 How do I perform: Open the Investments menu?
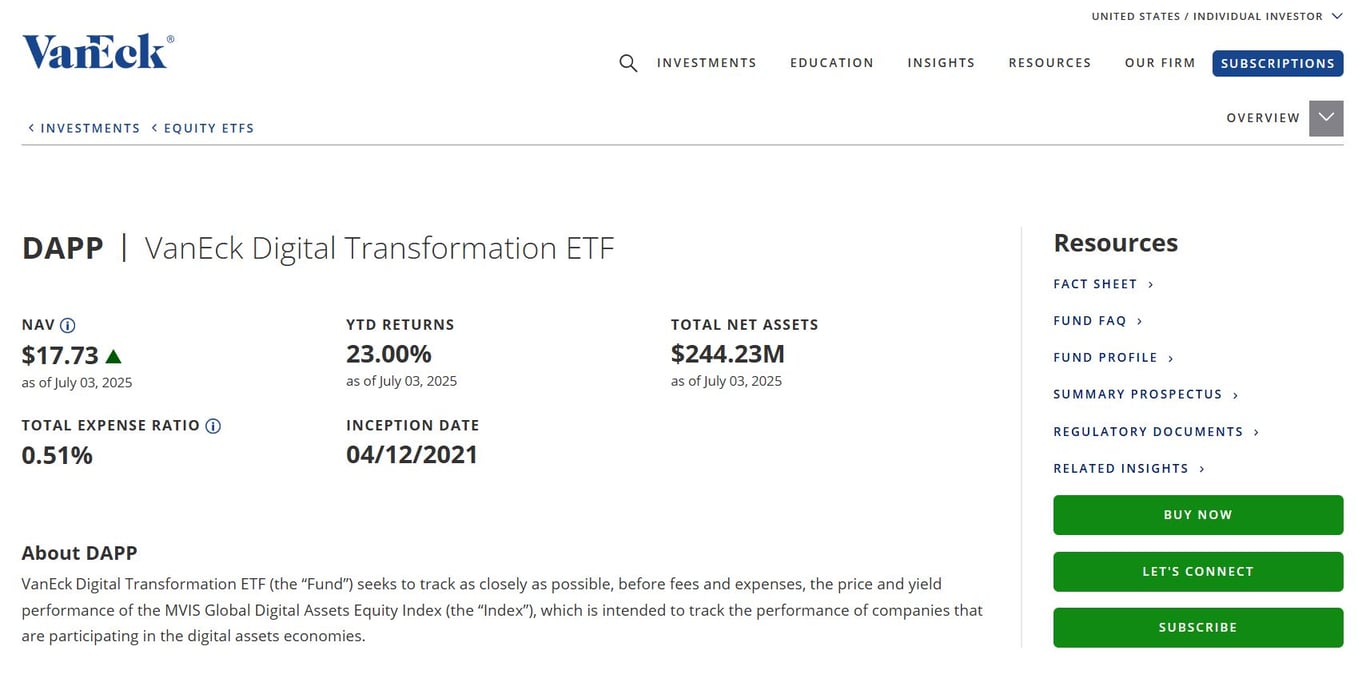coord(706,62)
